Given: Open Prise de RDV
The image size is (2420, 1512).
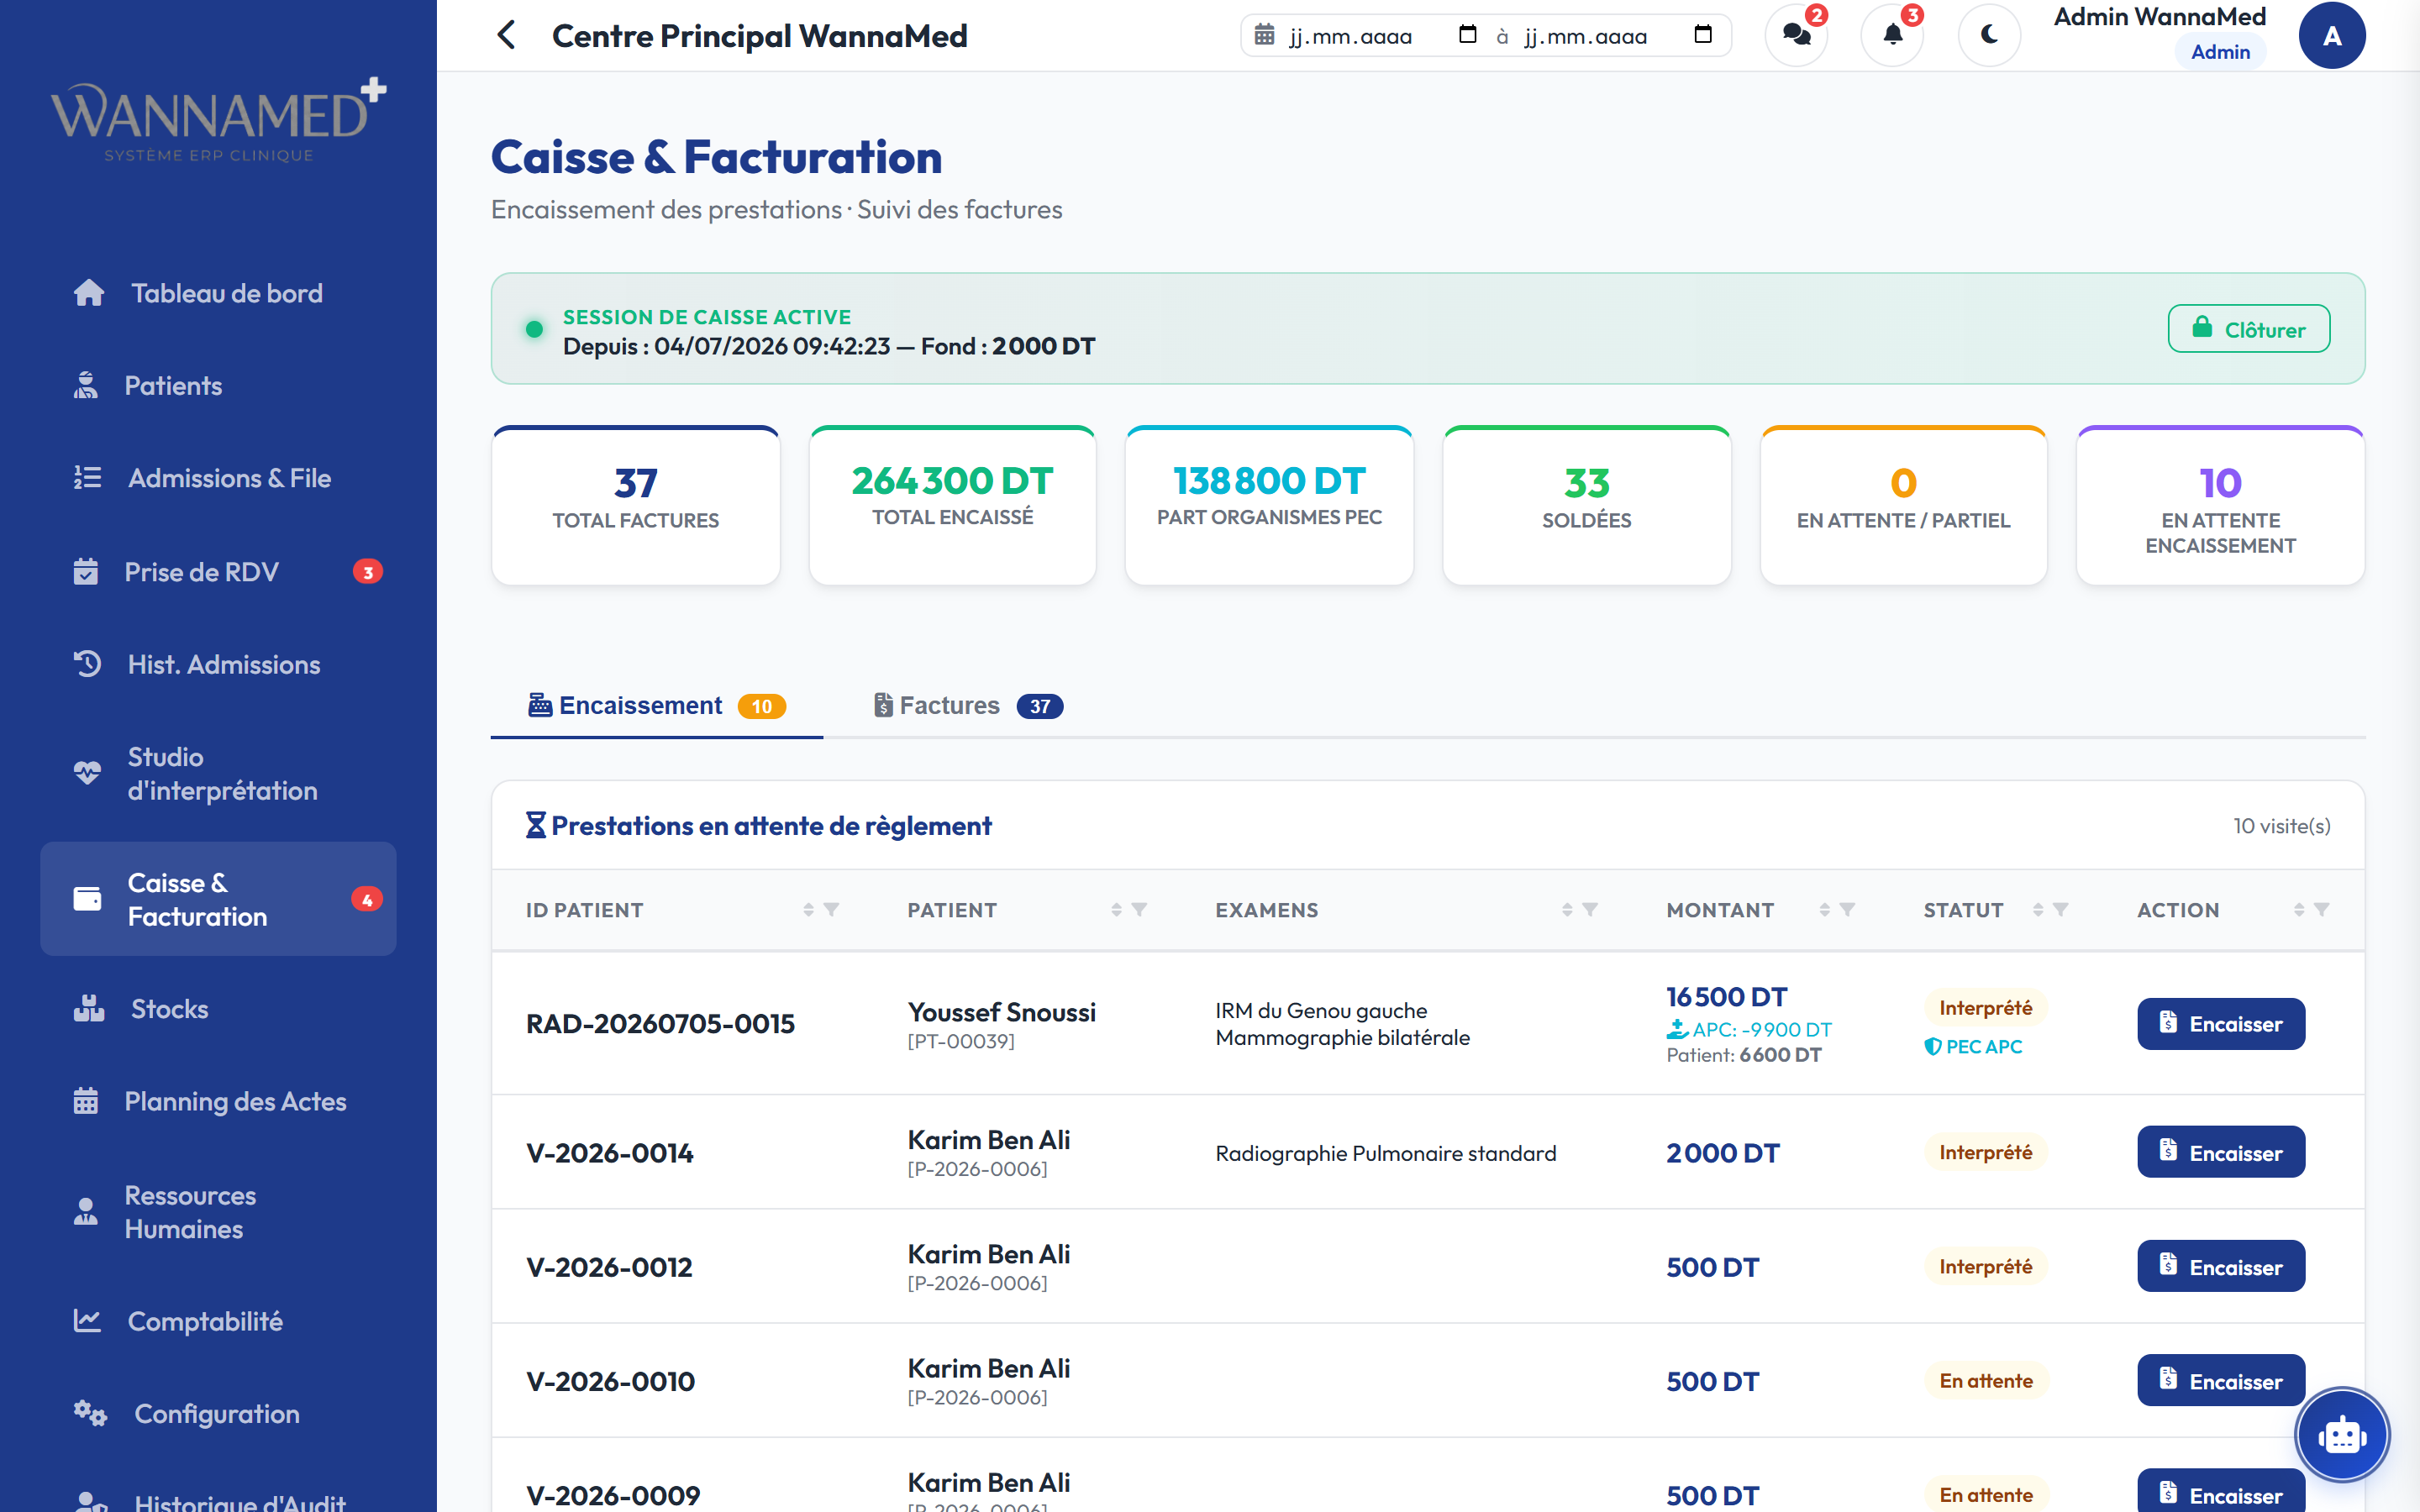Looking at the screenshot, I should tap(218, 572).
